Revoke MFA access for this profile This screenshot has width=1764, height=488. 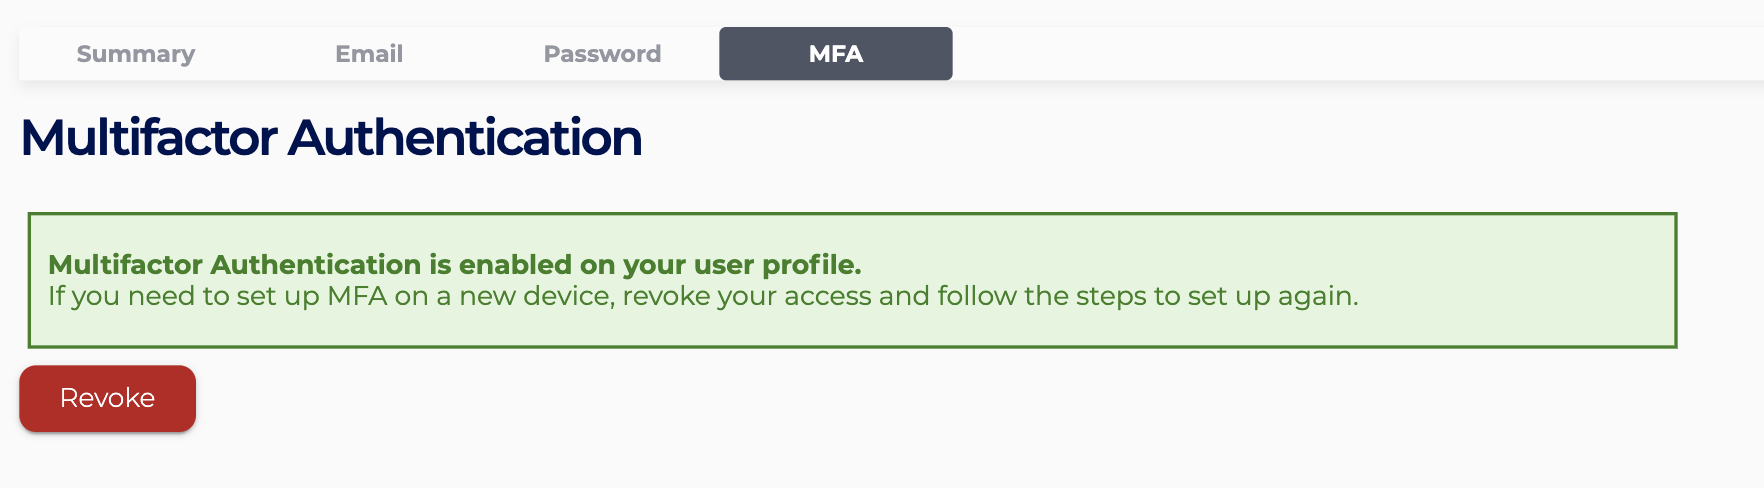click(107, 398)
